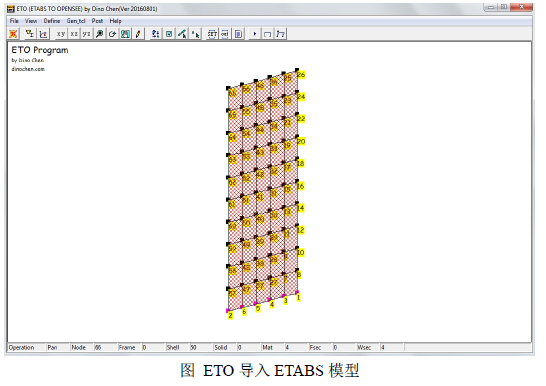Click the document list toolbar icon

point(239,34)
